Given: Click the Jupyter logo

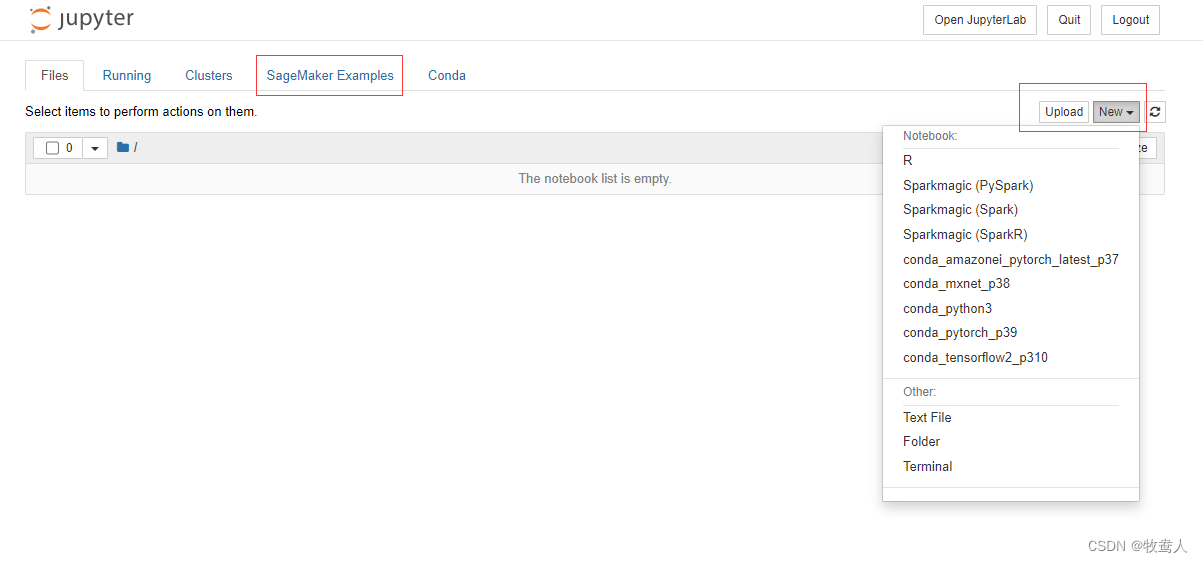Looking at the screenshot, I should pyautogui.click(x=81, y=19).
